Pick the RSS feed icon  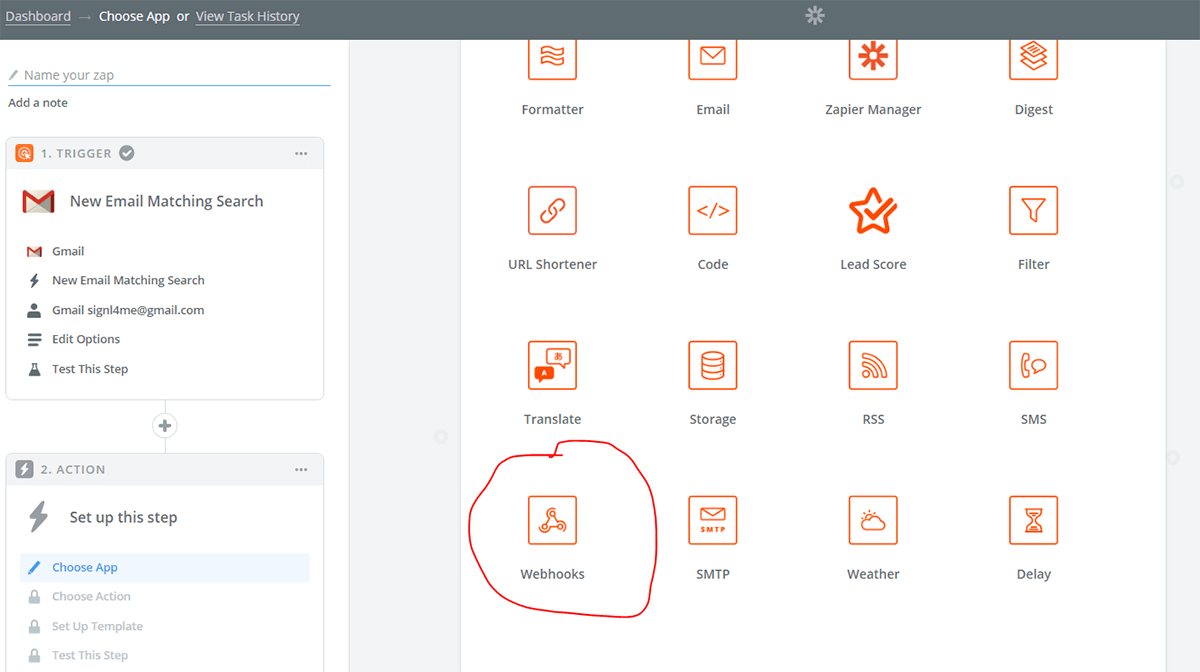tap(873, 365)
